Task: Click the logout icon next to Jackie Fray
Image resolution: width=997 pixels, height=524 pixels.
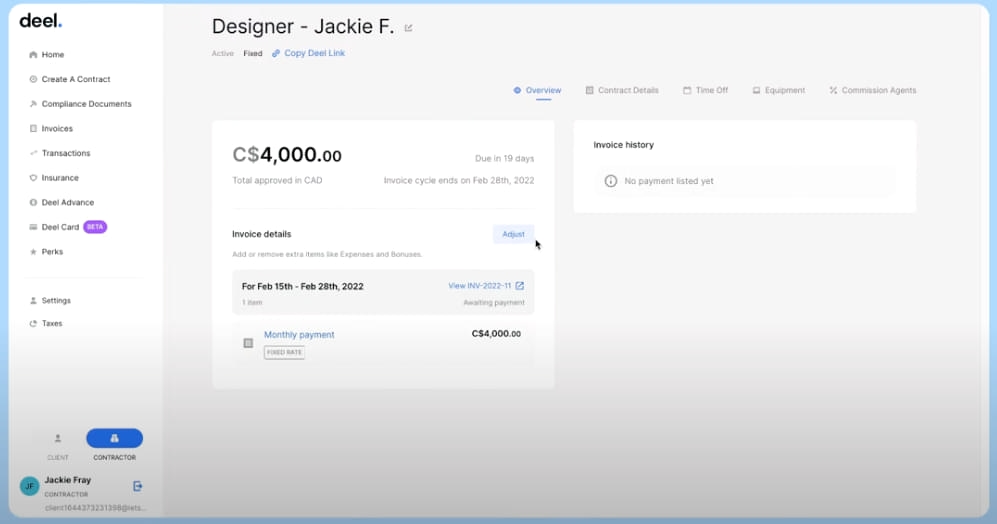Action: pos(137,486)
